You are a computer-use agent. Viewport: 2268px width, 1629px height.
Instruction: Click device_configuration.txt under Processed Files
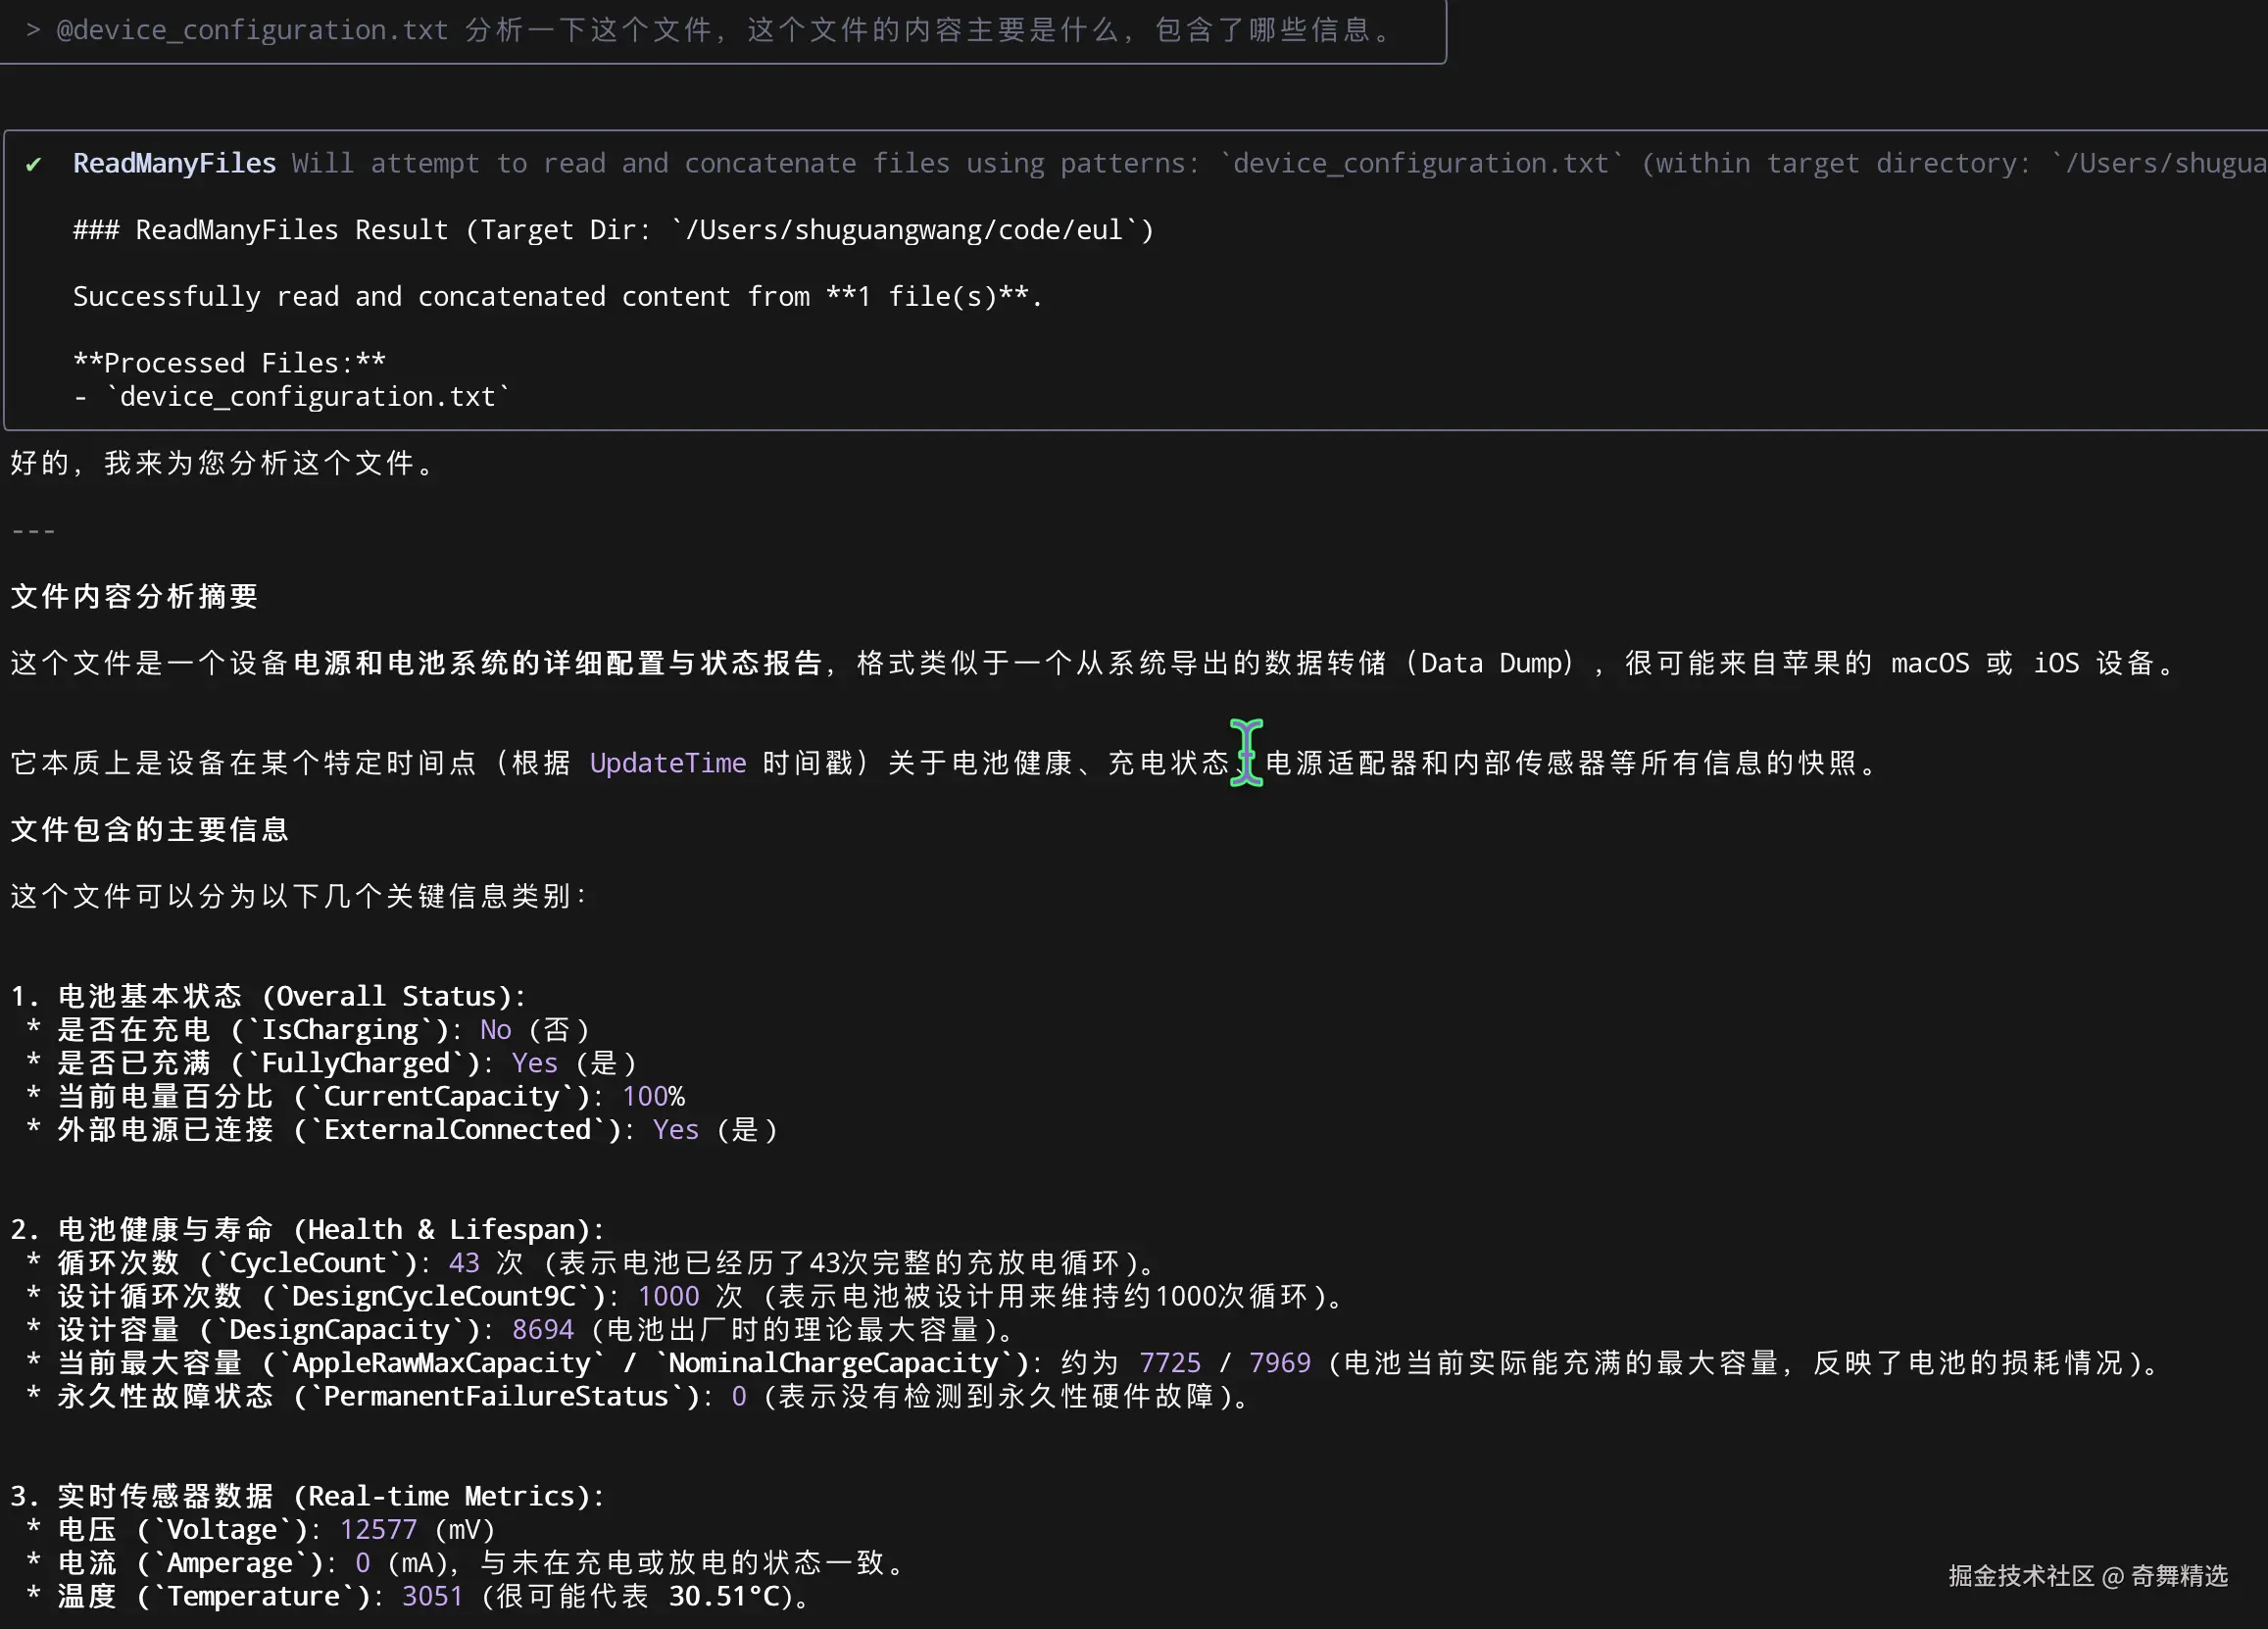point(308,397)
